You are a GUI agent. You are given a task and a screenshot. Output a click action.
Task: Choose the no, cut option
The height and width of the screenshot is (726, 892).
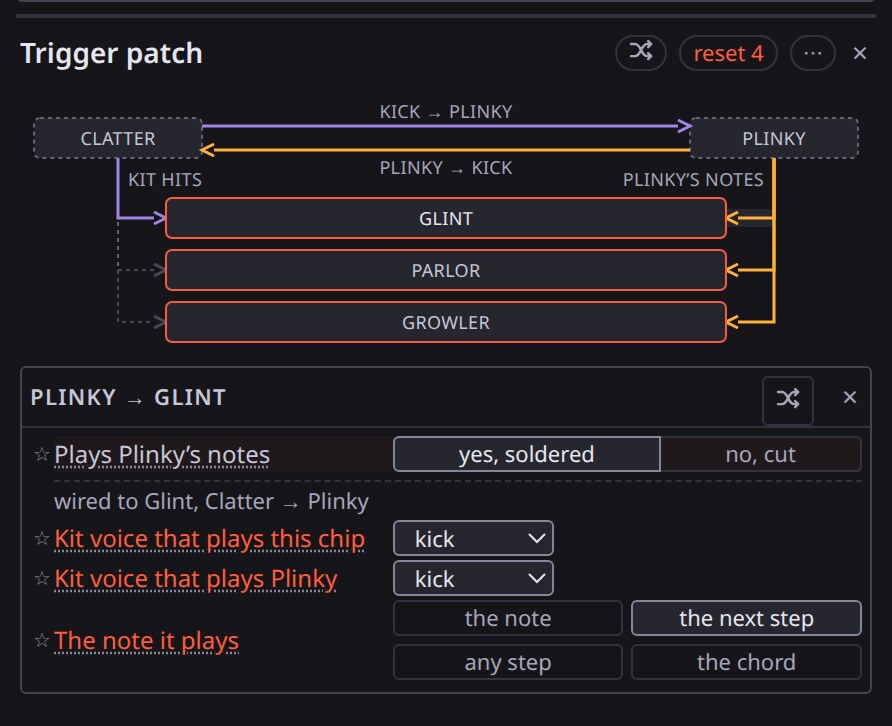pos(761,454)
